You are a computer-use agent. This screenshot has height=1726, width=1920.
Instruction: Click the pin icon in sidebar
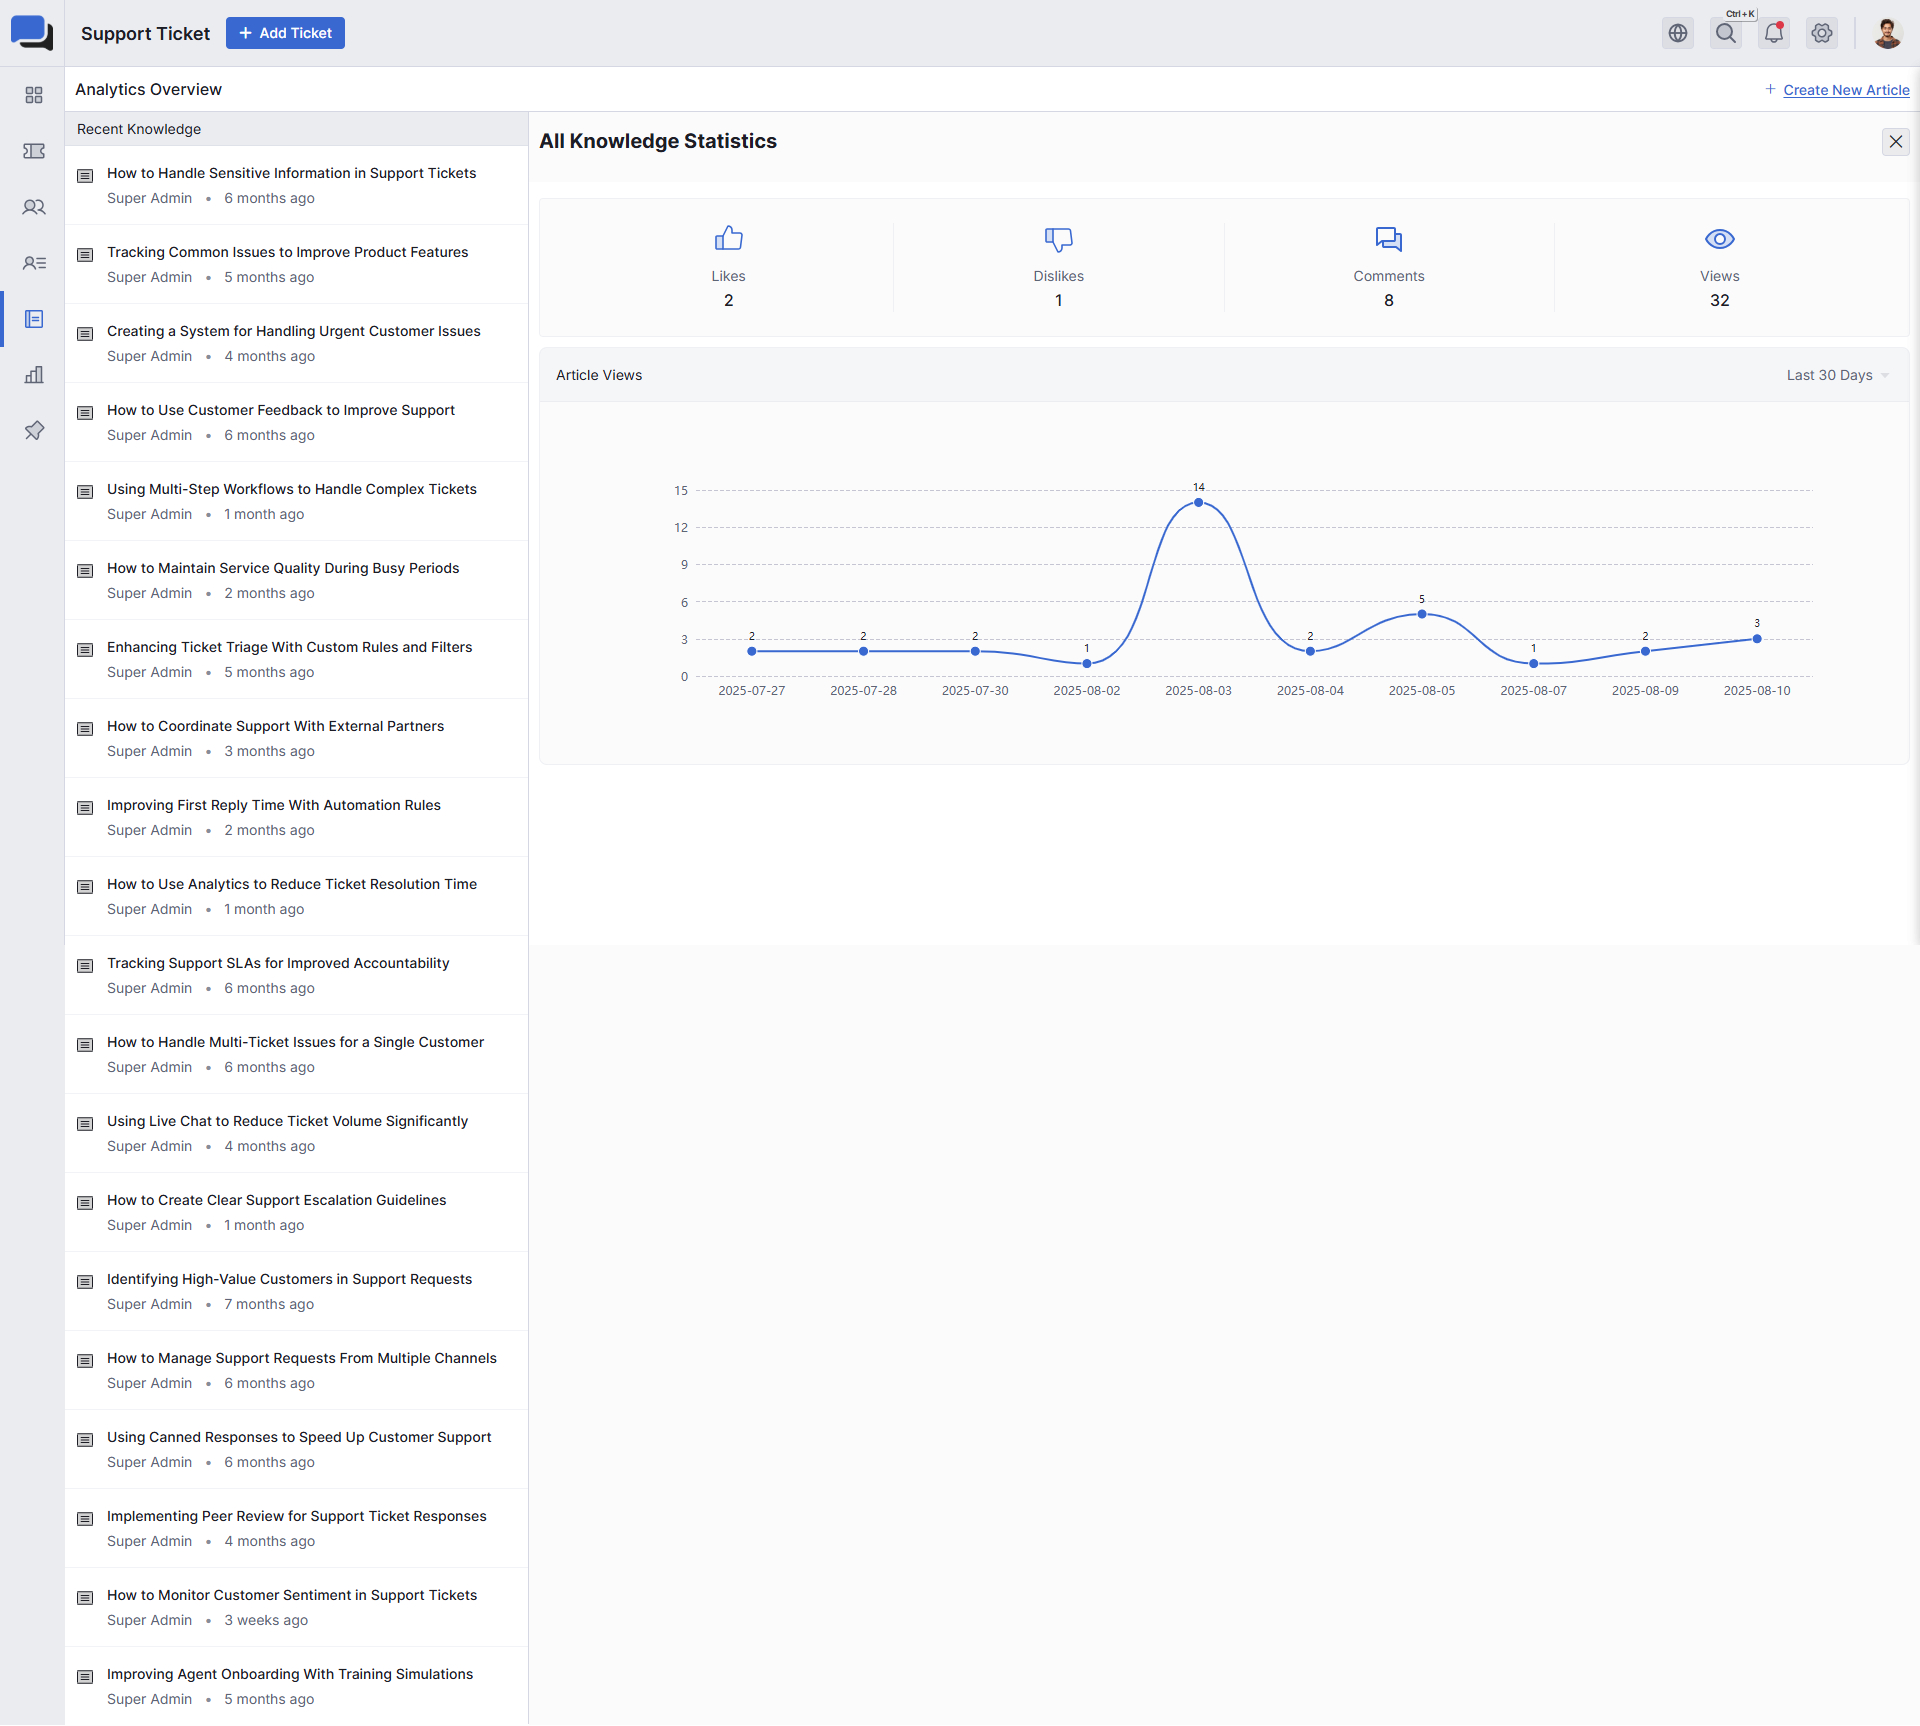pyautogui.click(x=34, y=431)
